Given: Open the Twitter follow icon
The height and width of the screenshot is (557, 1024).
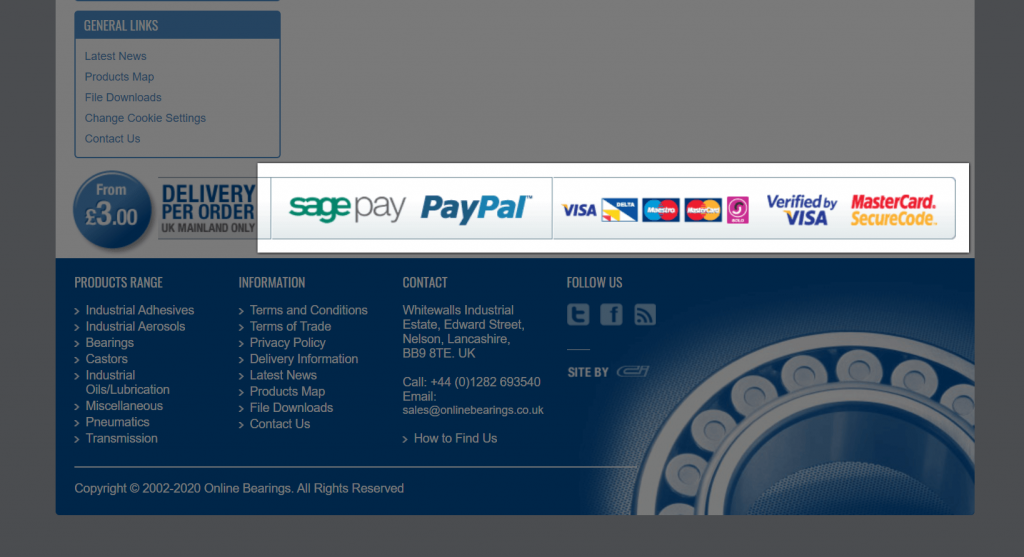Looking at the screenshot, I should click(578, 315).
